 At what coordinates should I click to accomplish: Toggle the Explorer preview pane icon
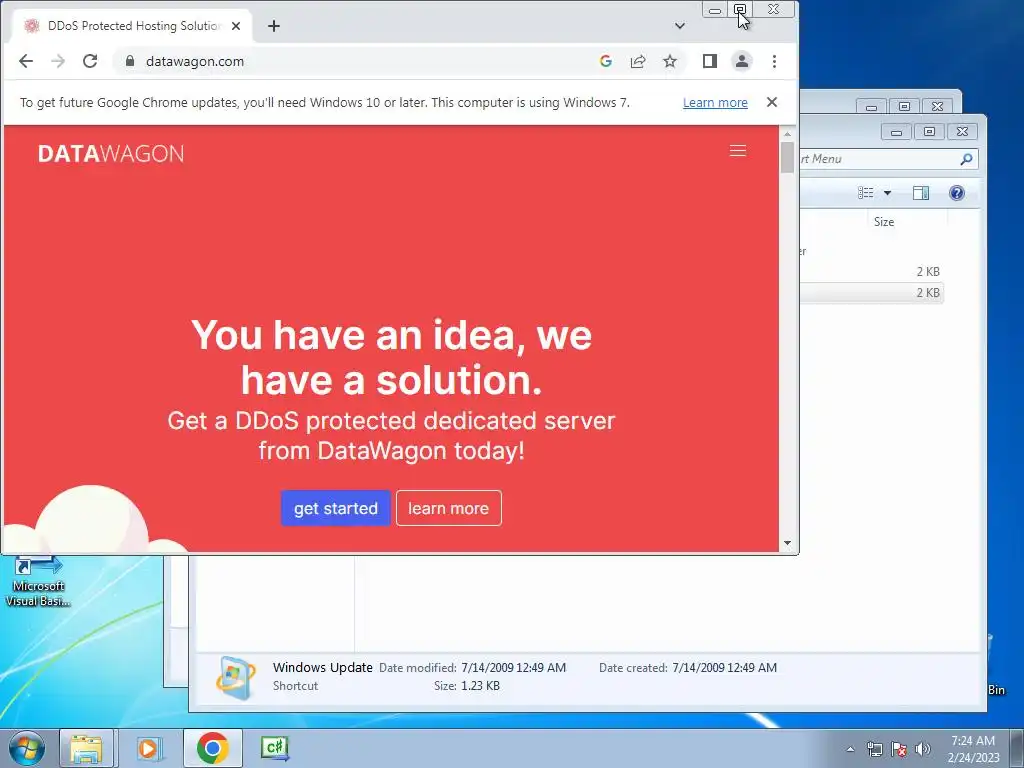coord(921,193)
